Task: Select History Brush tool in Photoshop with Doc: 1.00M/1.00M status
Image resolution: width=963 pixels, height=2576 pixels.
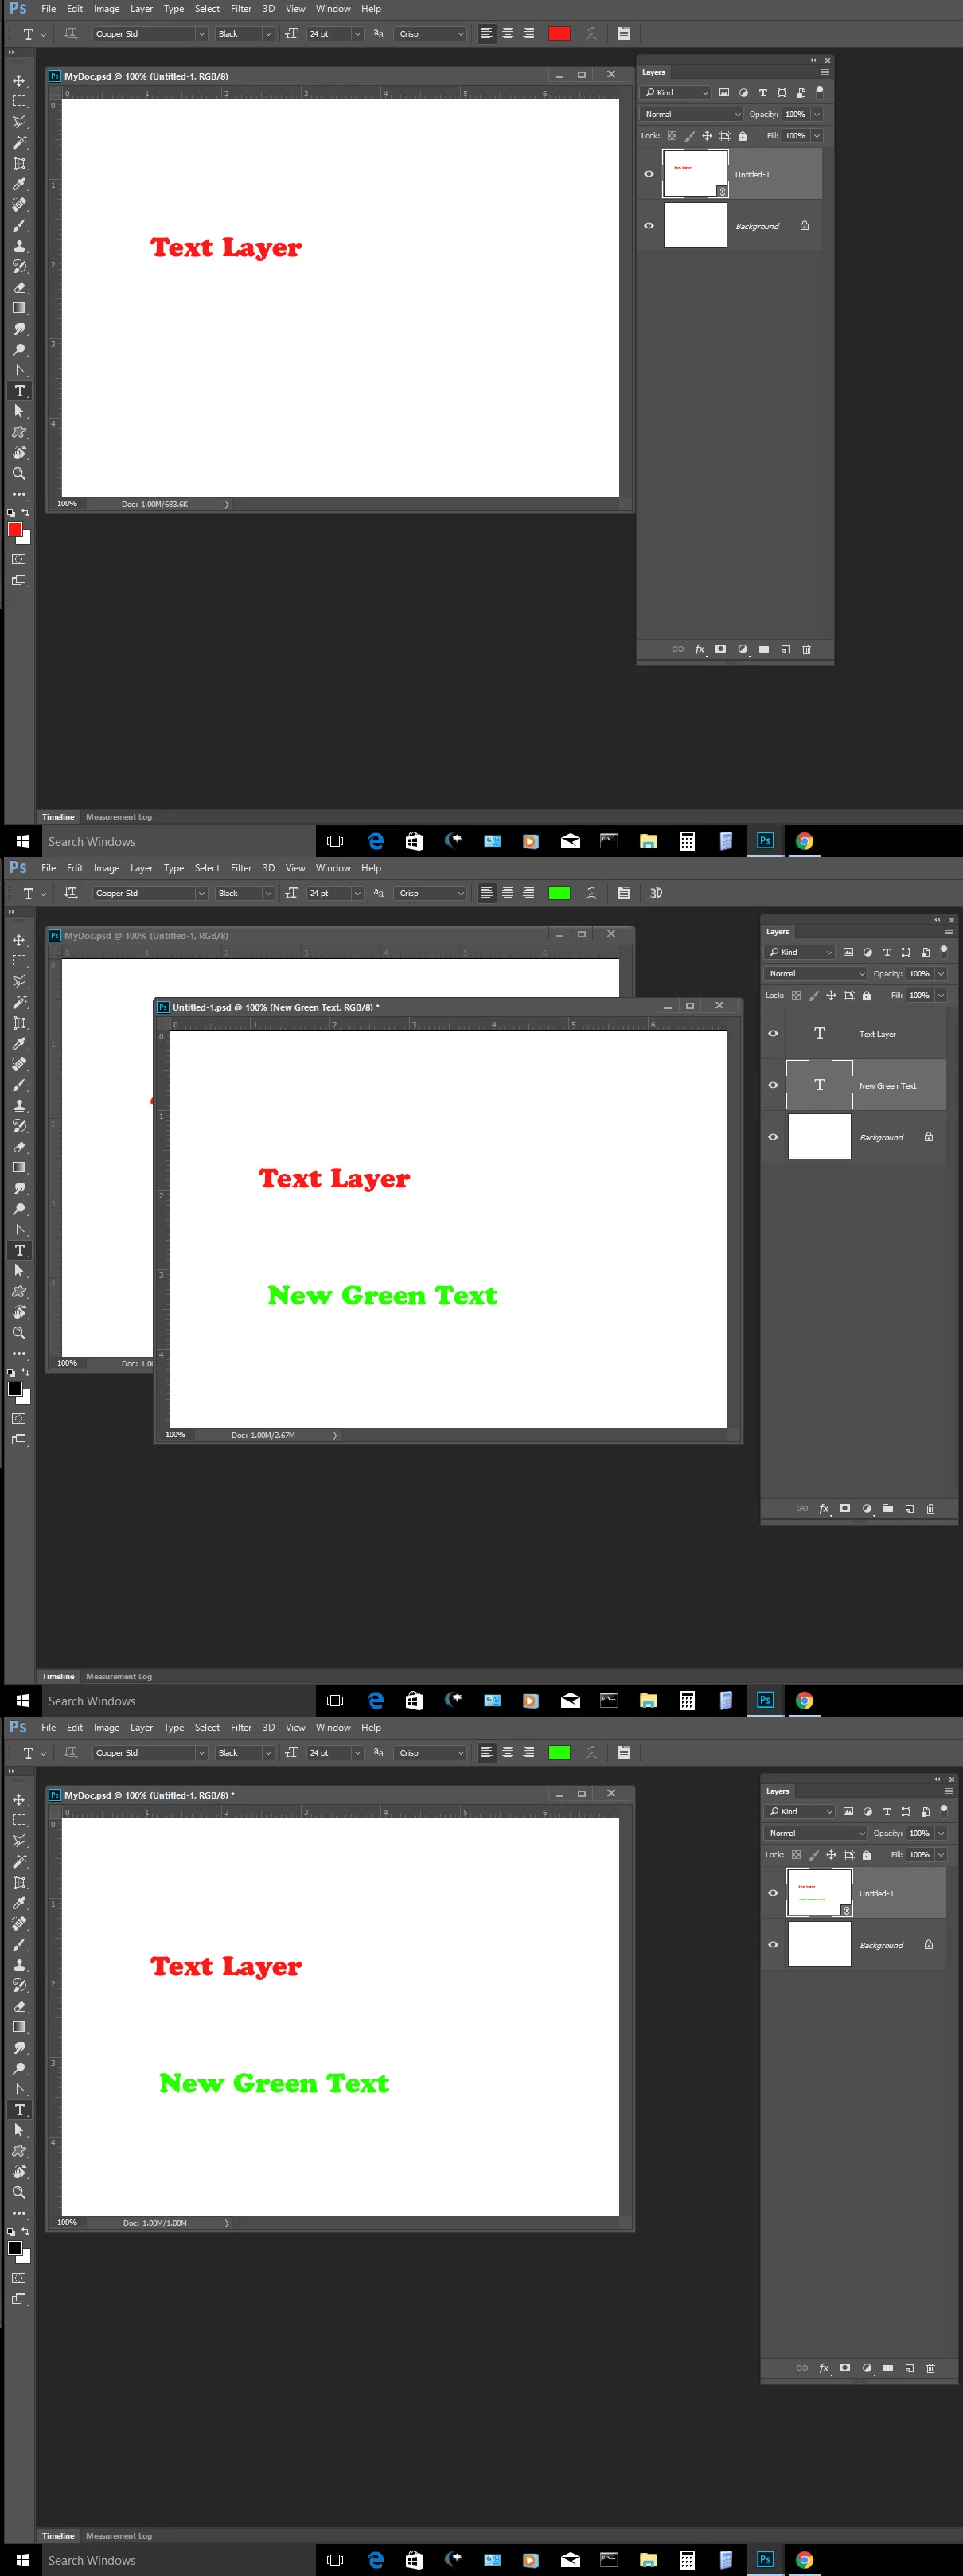Action: point(19,1985)
